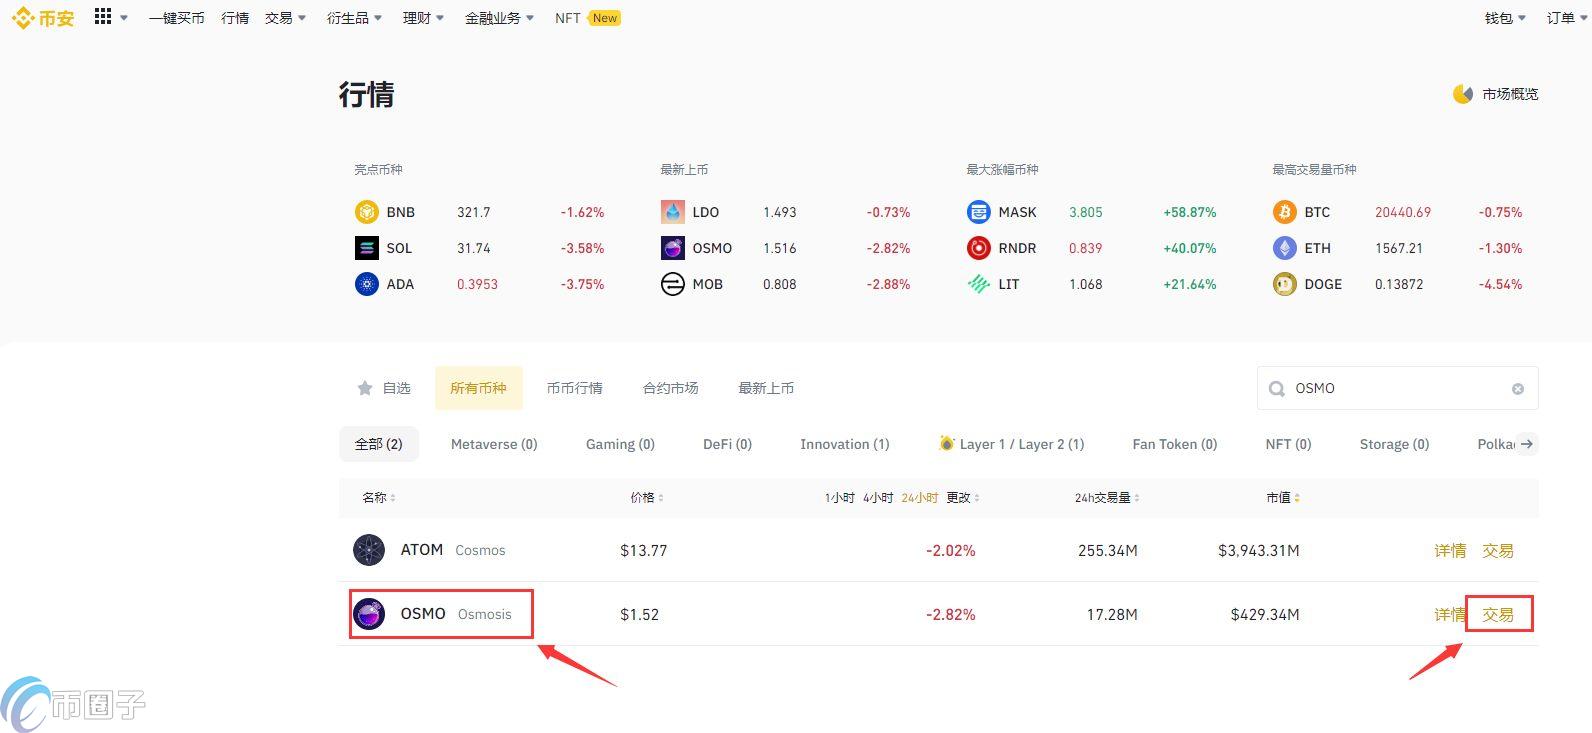Select the 24 hour change period
The height and width of the screenshot is (733, 1592).
coord(919,497)
